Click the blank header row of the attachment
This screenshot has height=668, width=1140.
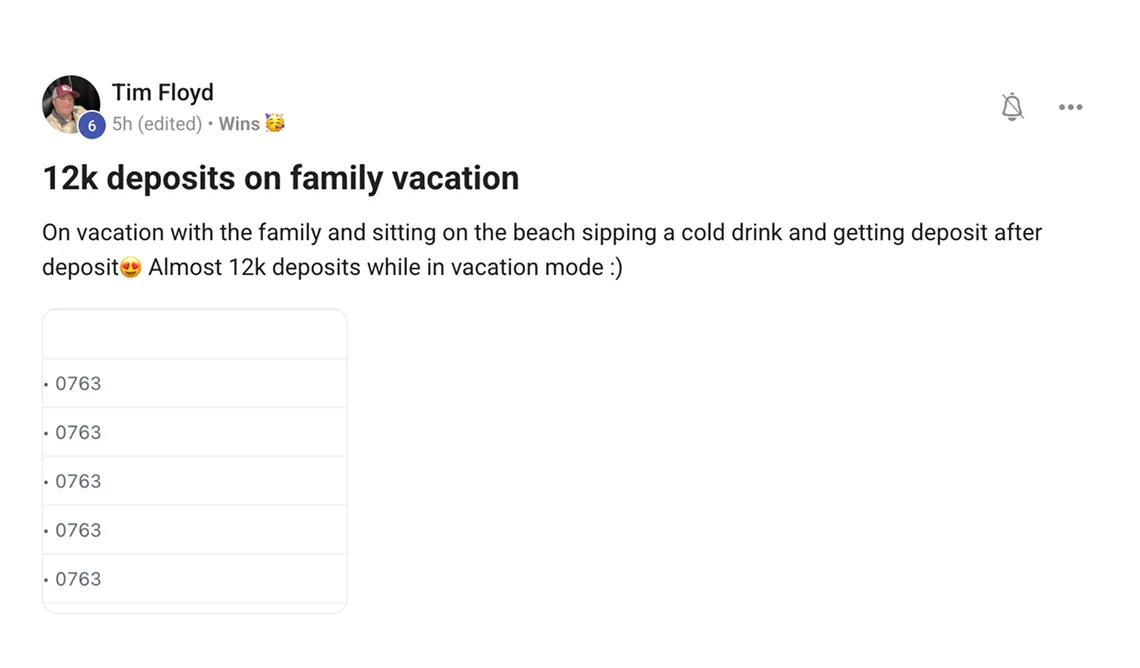tap(194, 335)
